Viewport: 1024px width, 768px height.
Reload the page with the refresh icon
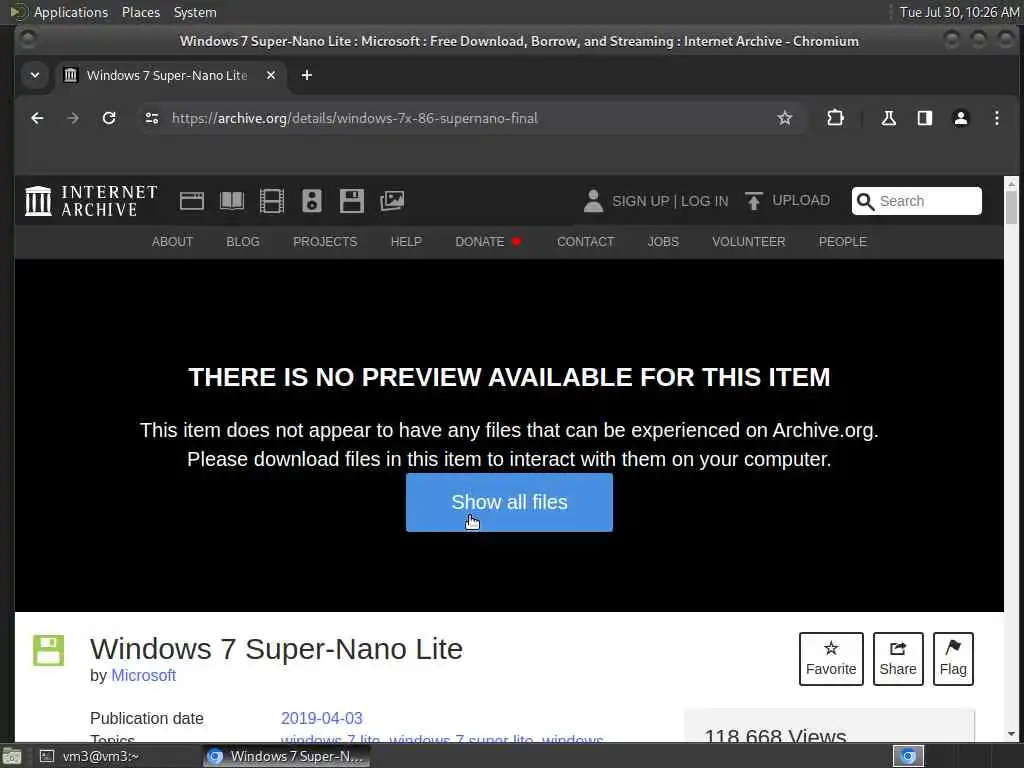coord(109,118)
